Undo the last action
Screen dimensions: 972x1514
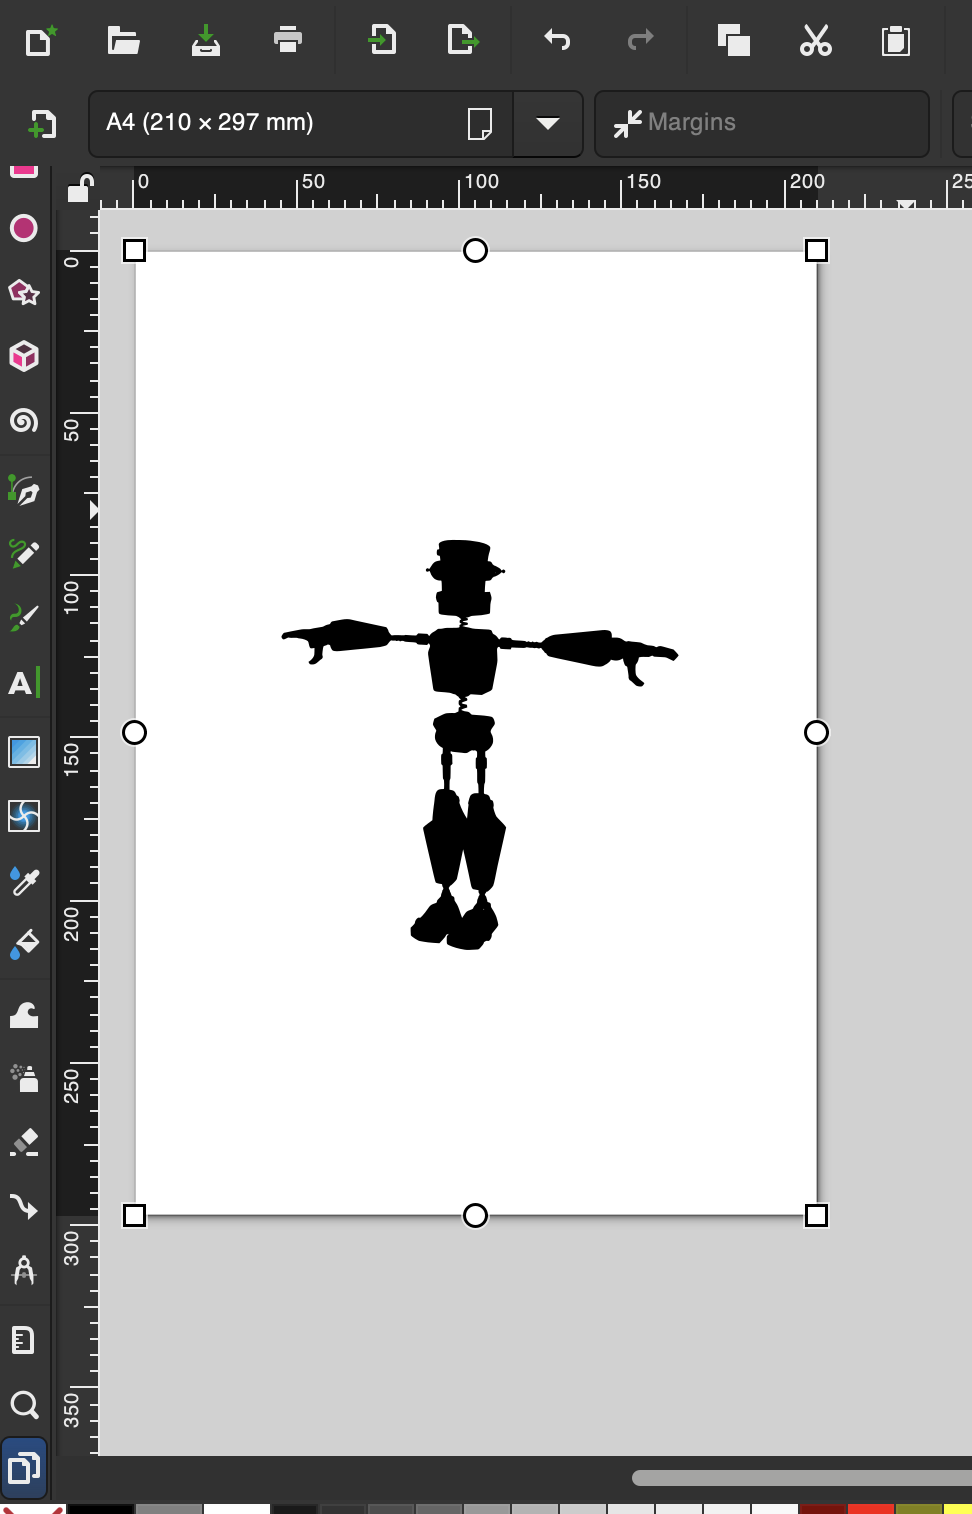[x=557, y=40]
